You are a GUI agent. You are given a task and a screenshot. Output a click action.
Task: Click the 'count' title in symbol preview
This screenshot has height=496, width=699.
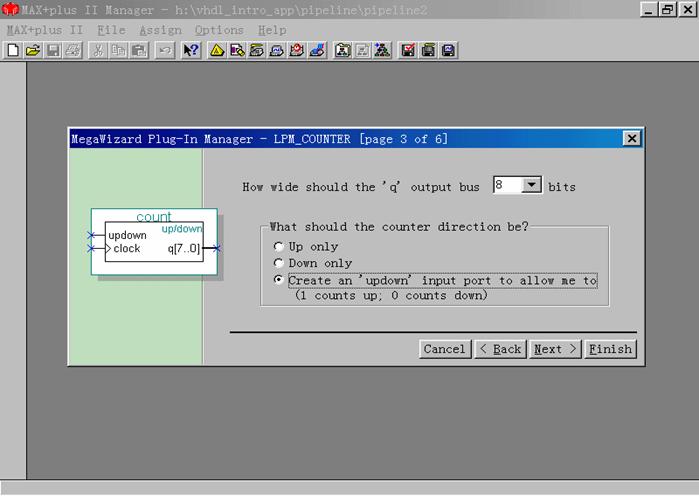coord(154,217)
